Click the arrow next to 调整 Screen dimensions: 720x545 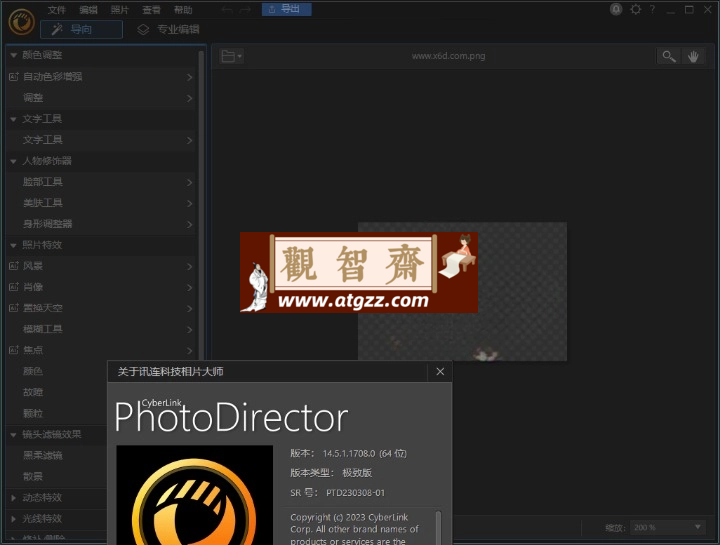click(x=190, y=98)
